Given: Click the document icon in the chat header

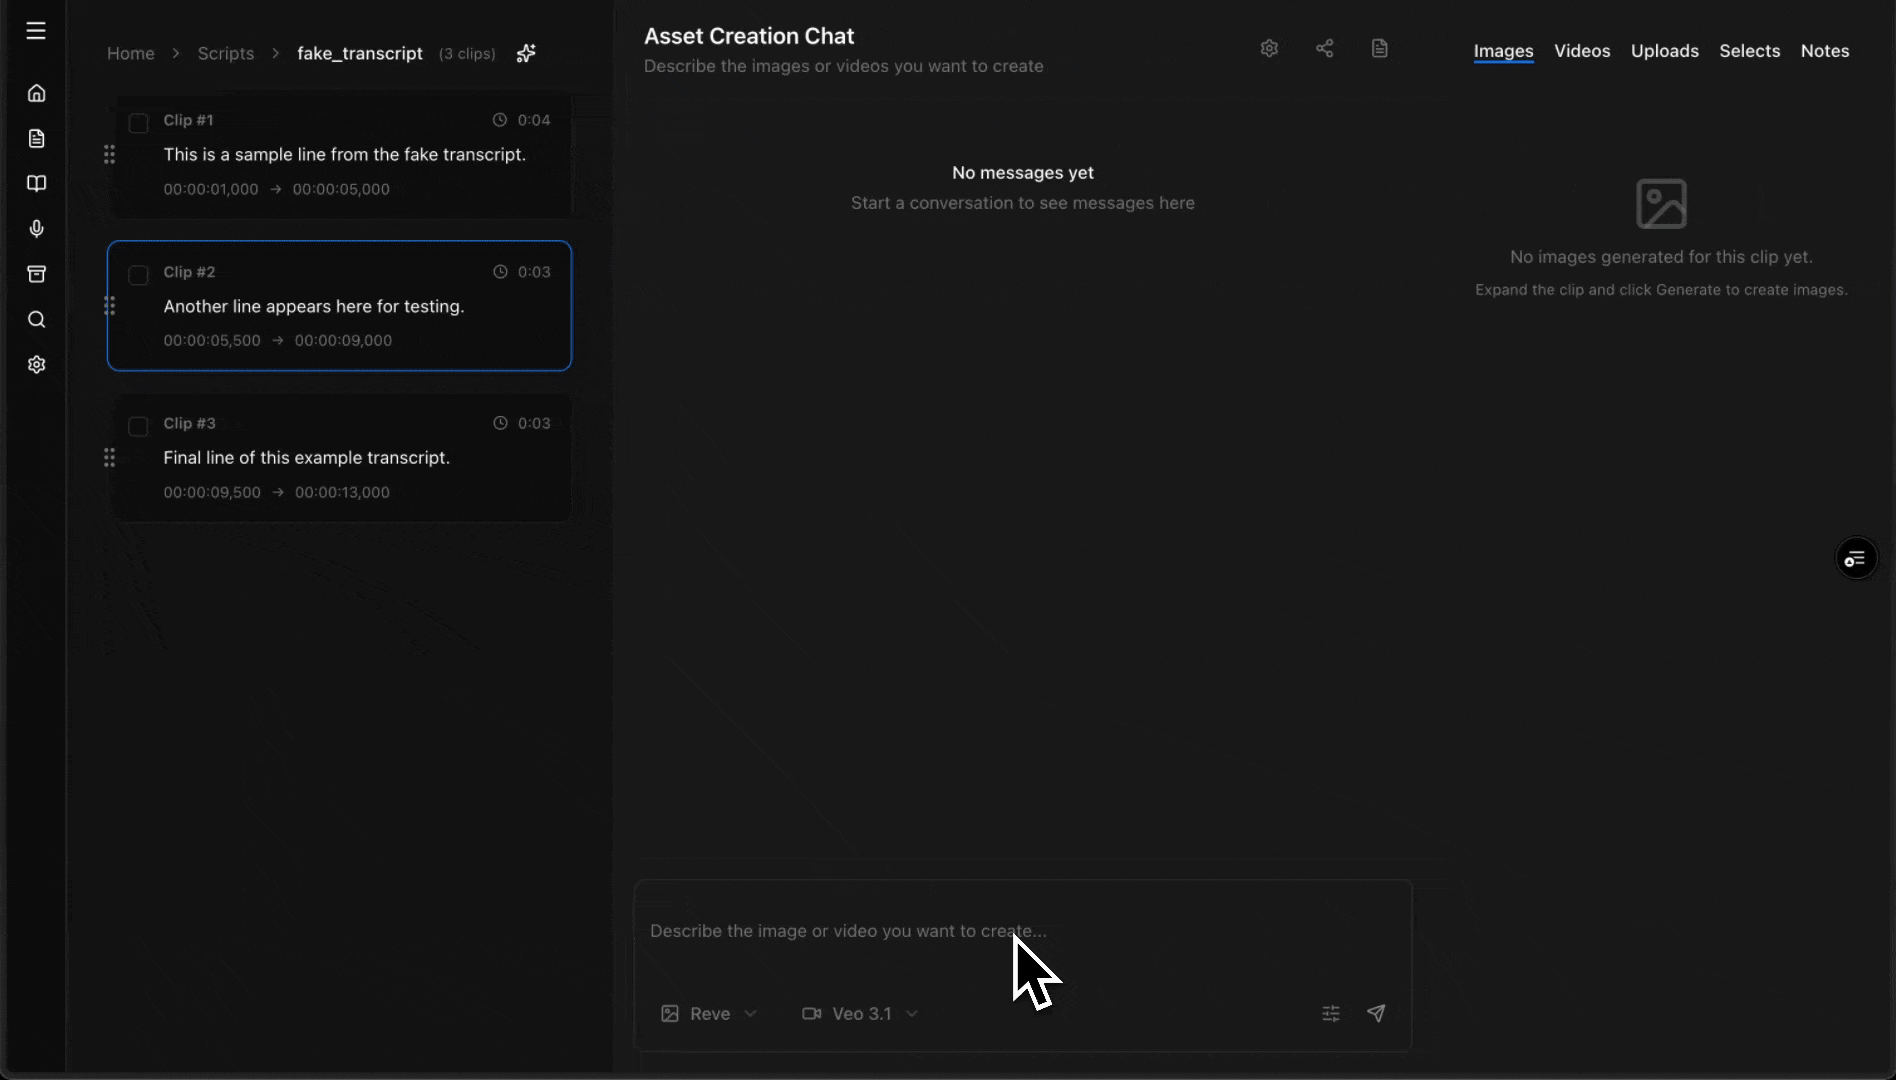Looking at the screenshot, I should click(x=1379, y=47).
